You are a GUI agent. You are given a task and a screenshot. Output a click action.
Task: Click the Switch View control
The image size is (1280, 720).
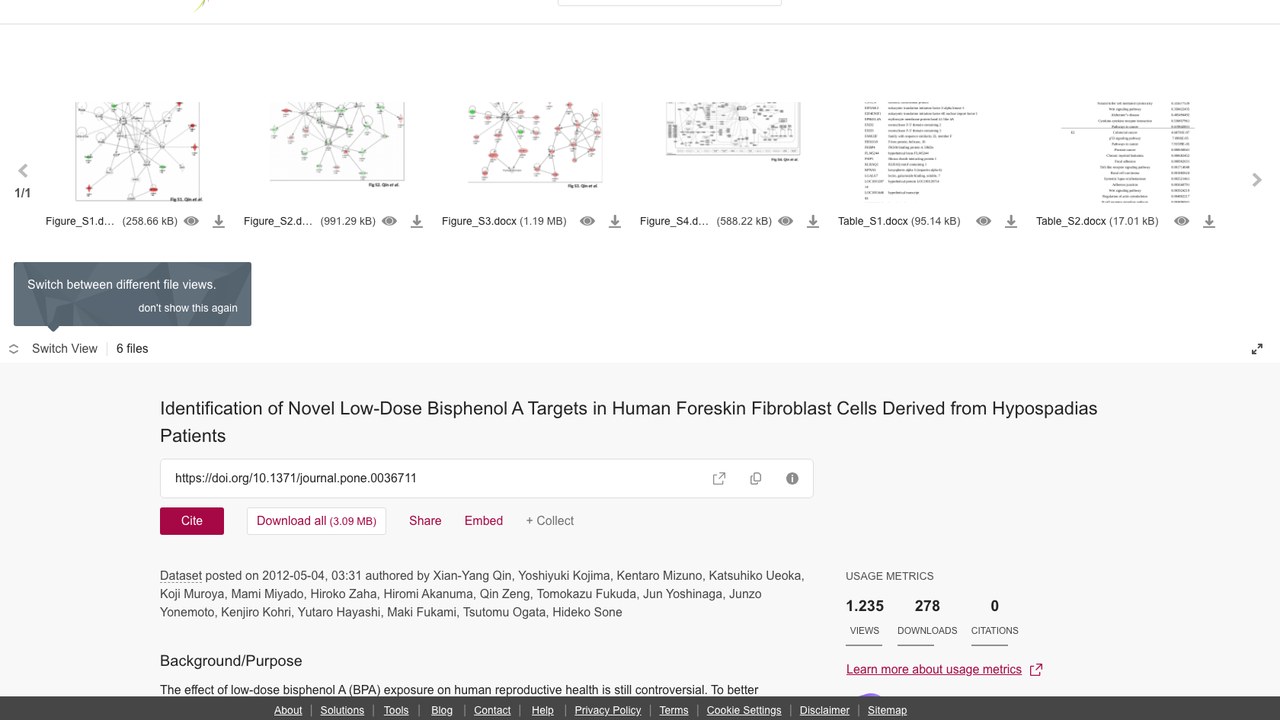pos(54,349)
